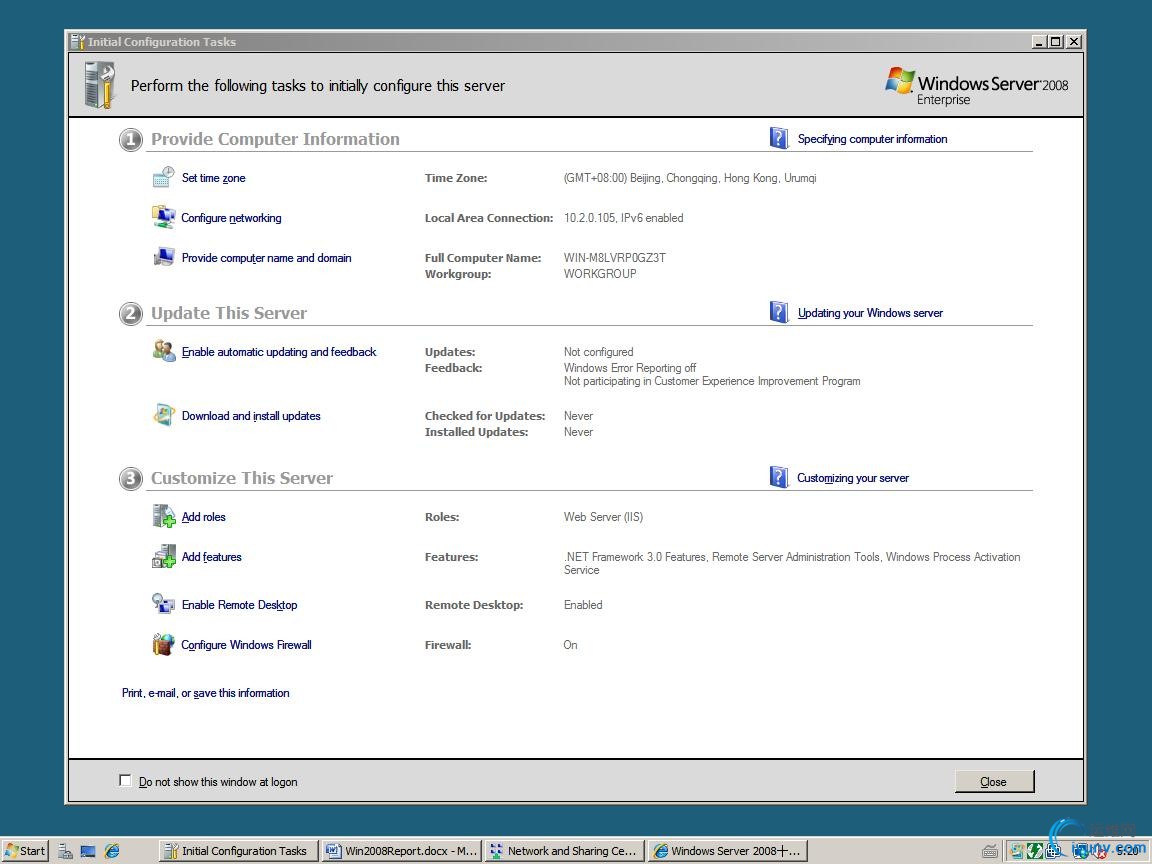This screenshot has height=864, width=1152.
Task: Open the Updating your Windows server help link
Action: (870, 313)
